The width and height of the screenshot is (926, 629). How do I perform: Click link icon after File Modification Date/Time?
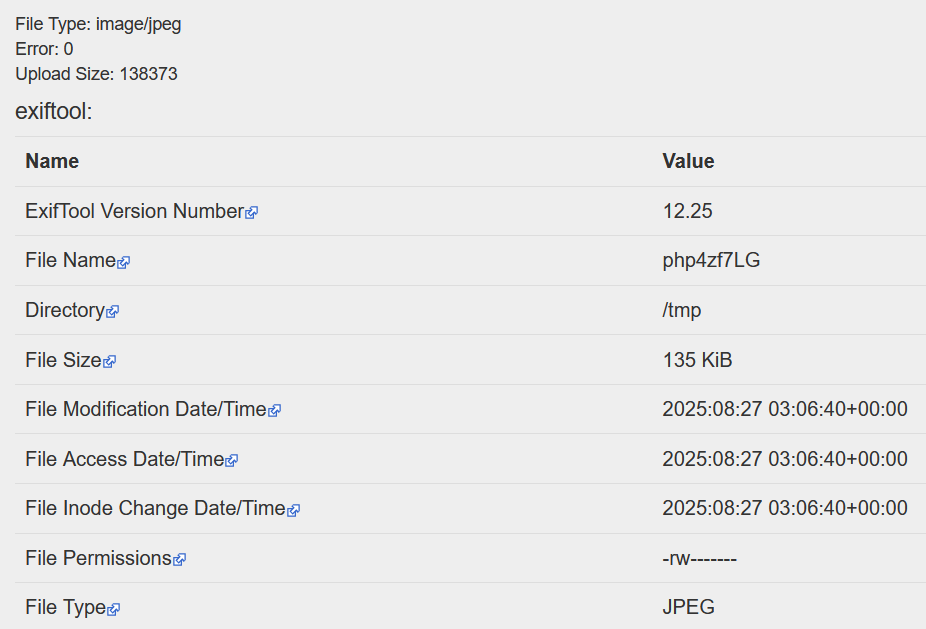pos(274,410)
